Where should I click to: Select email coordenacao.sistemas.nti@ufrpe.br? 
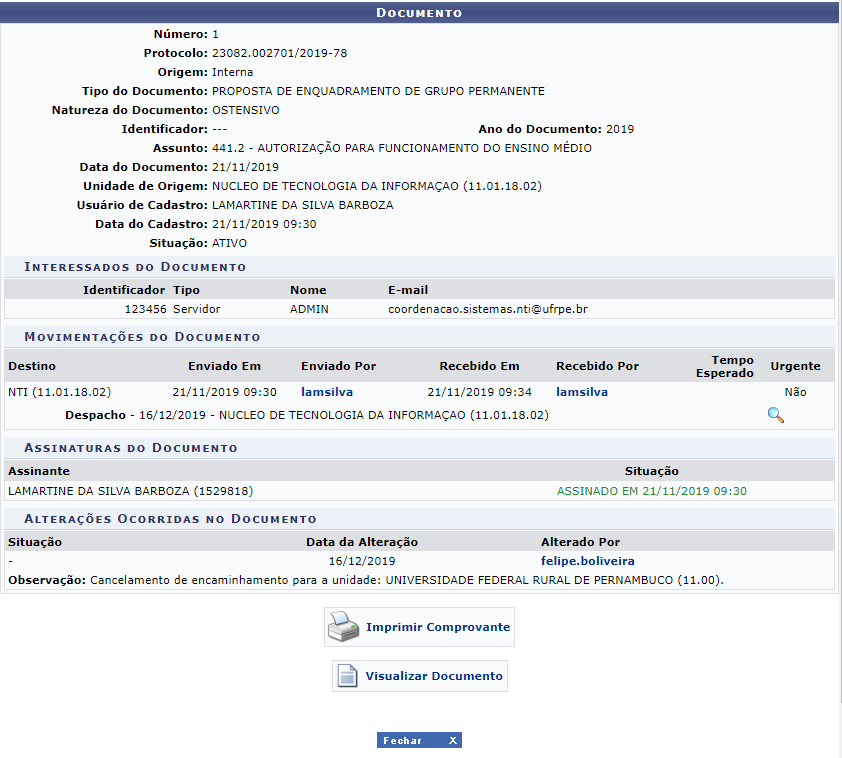coord(488,309)
